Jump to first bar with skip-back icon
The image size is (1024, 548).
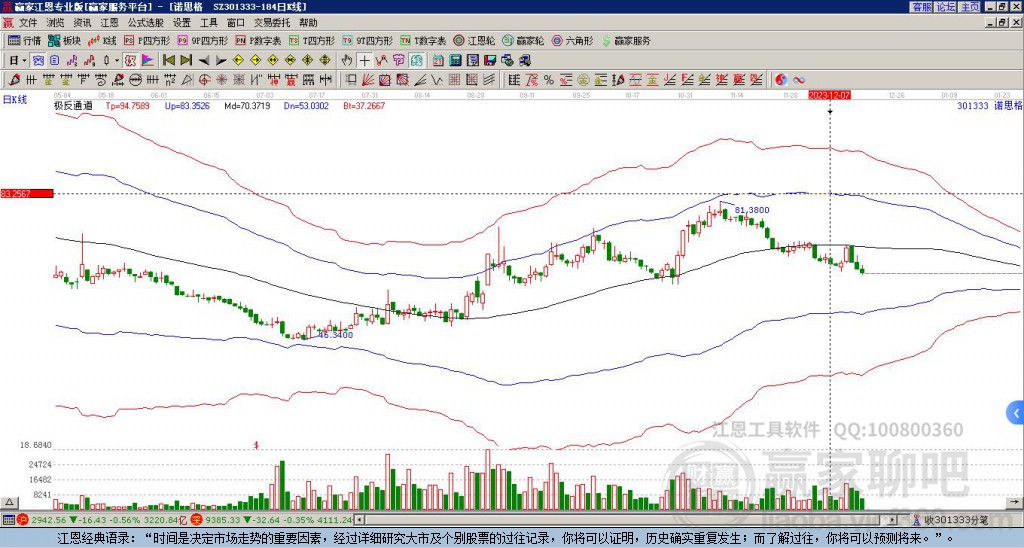[x=168, y=61]
